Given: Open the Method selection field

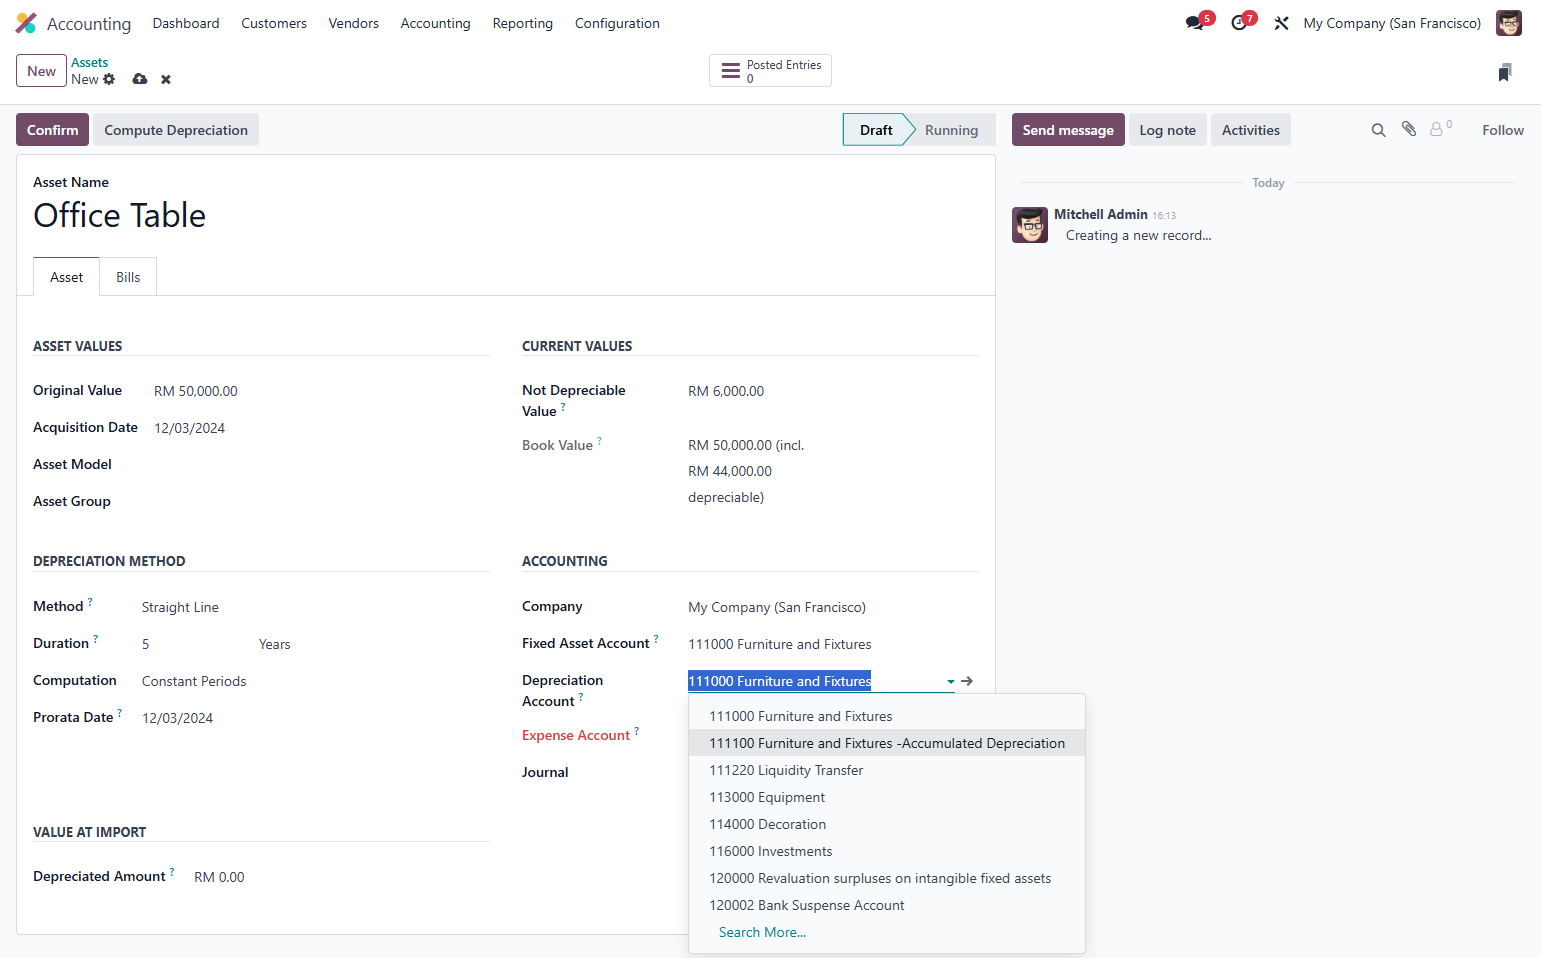Looking at the screenshot, I should (x=315, y=607).
